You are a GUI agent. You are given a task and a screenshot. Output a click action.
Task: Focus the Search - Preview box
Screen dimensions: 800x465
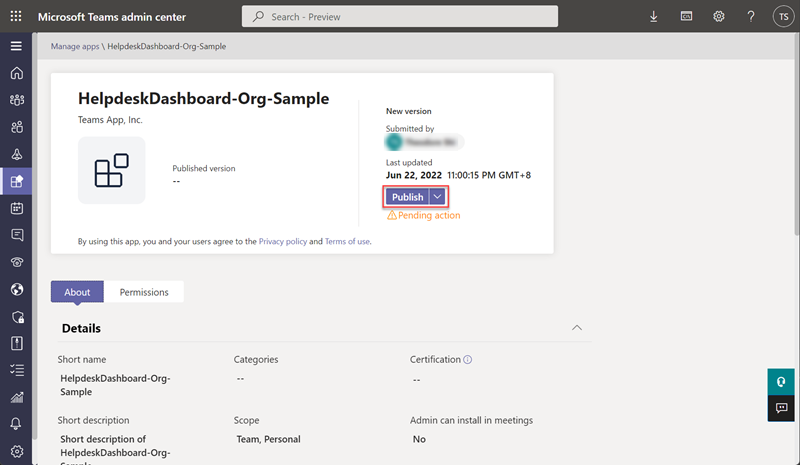(x=399, y=16)
